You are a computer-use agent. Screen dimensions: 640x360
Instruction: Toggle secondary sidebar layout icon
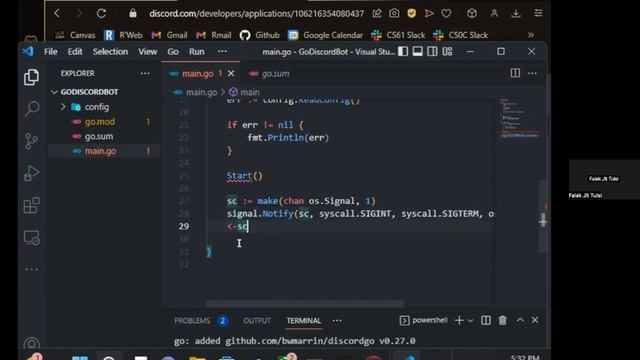[432, 51]
